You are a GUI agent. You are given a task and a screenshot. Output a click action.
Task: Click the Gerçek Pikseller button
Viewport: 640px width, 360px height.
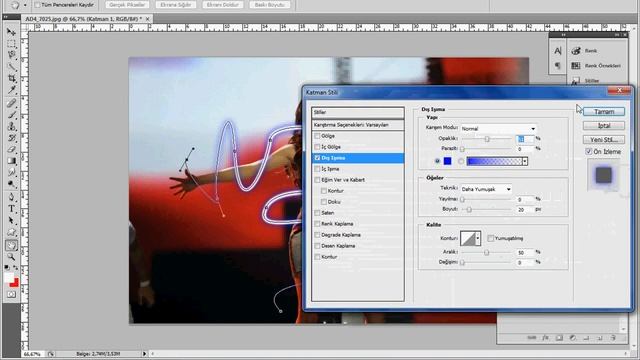127,5
